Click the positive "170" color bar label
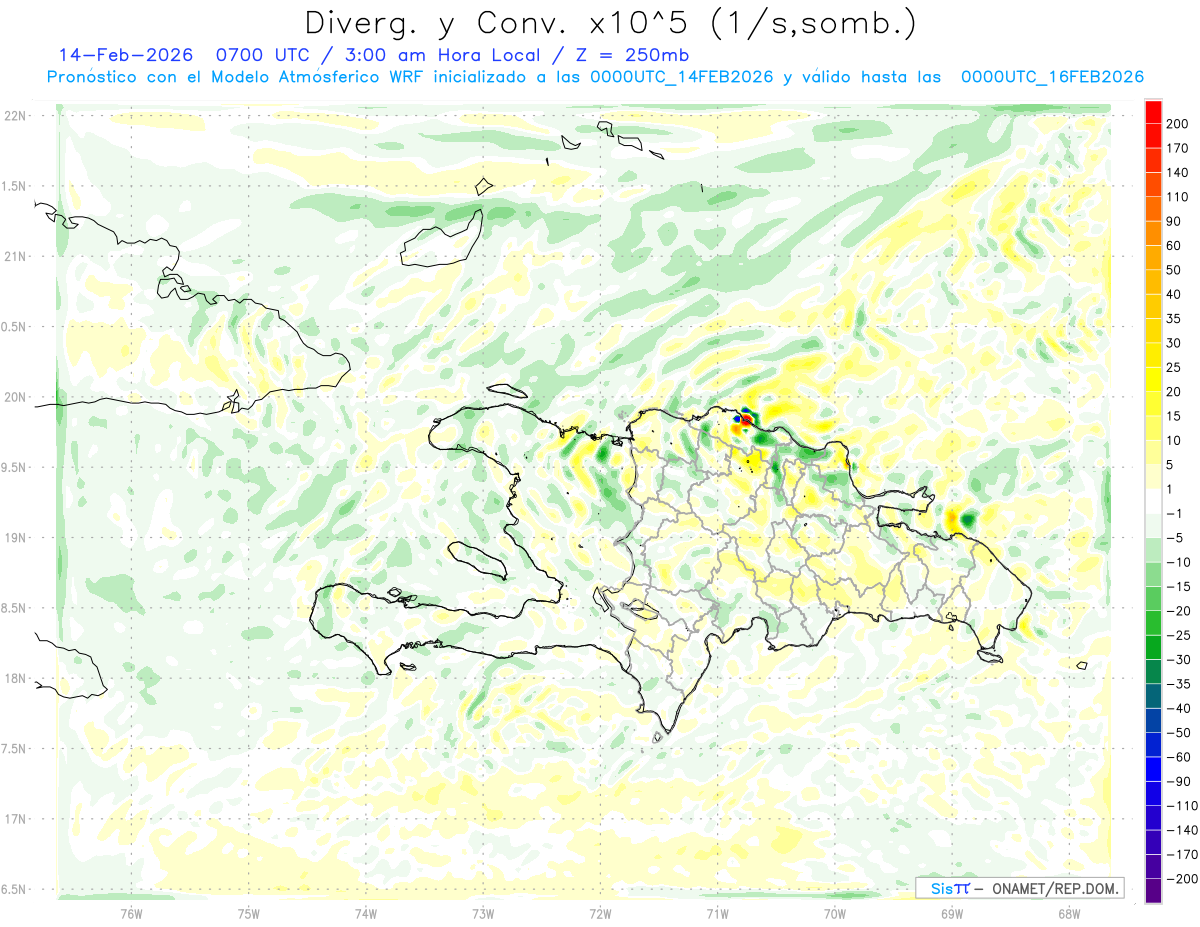 click(1177, 148)
